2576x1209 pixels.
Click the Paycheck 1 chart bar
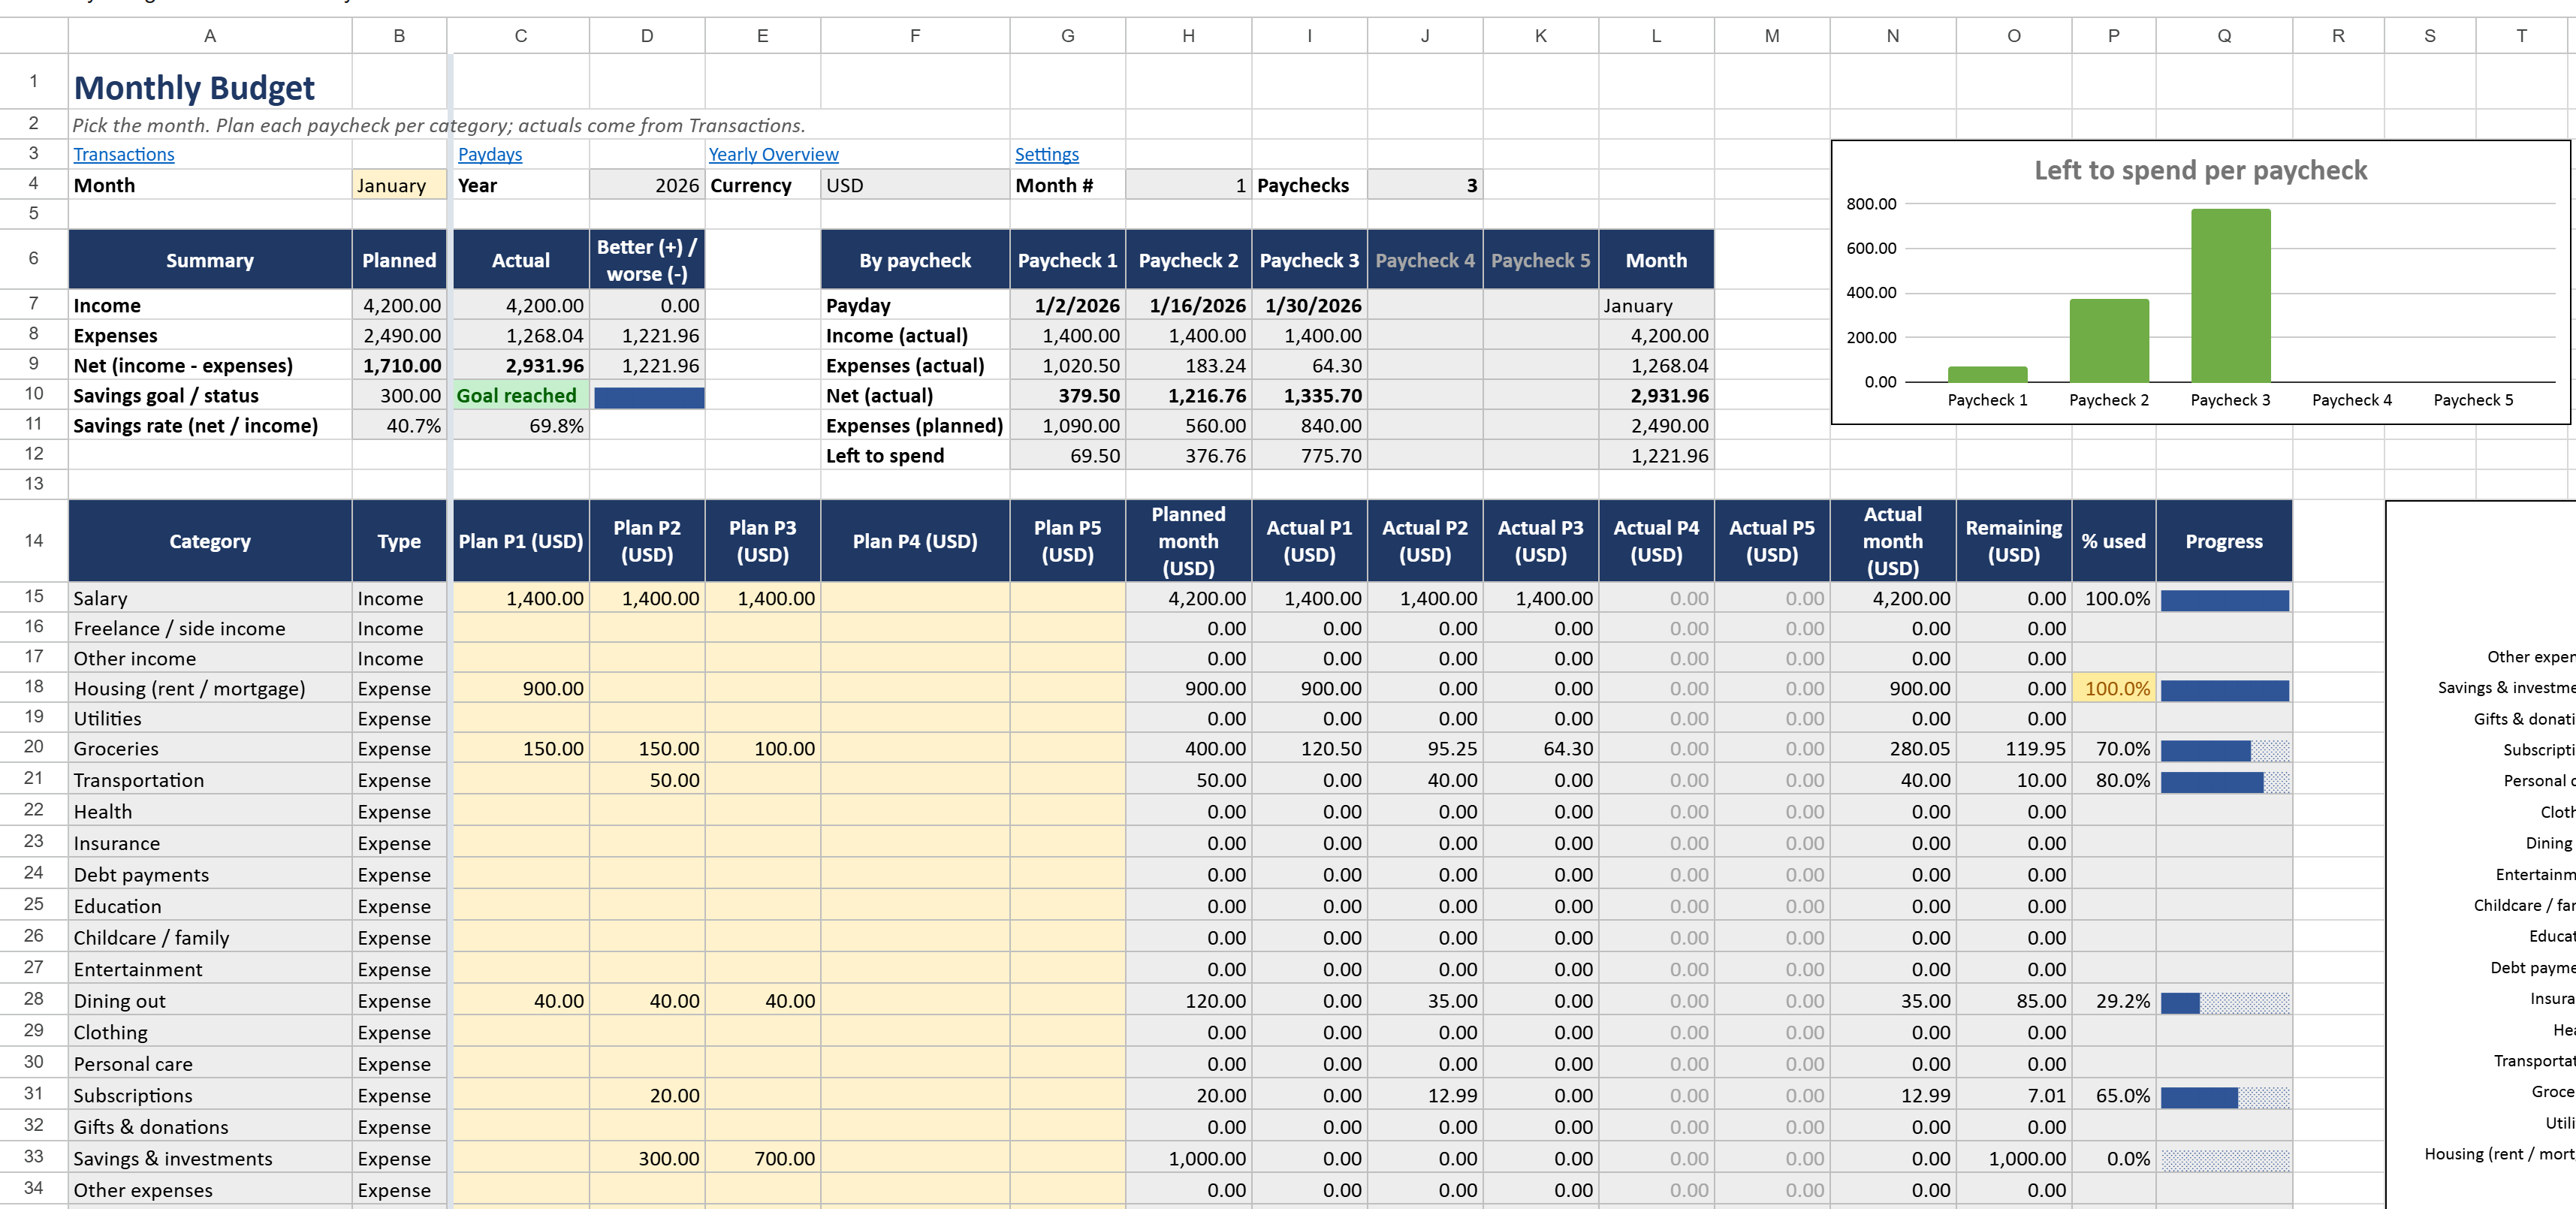tap(1987, 374)
